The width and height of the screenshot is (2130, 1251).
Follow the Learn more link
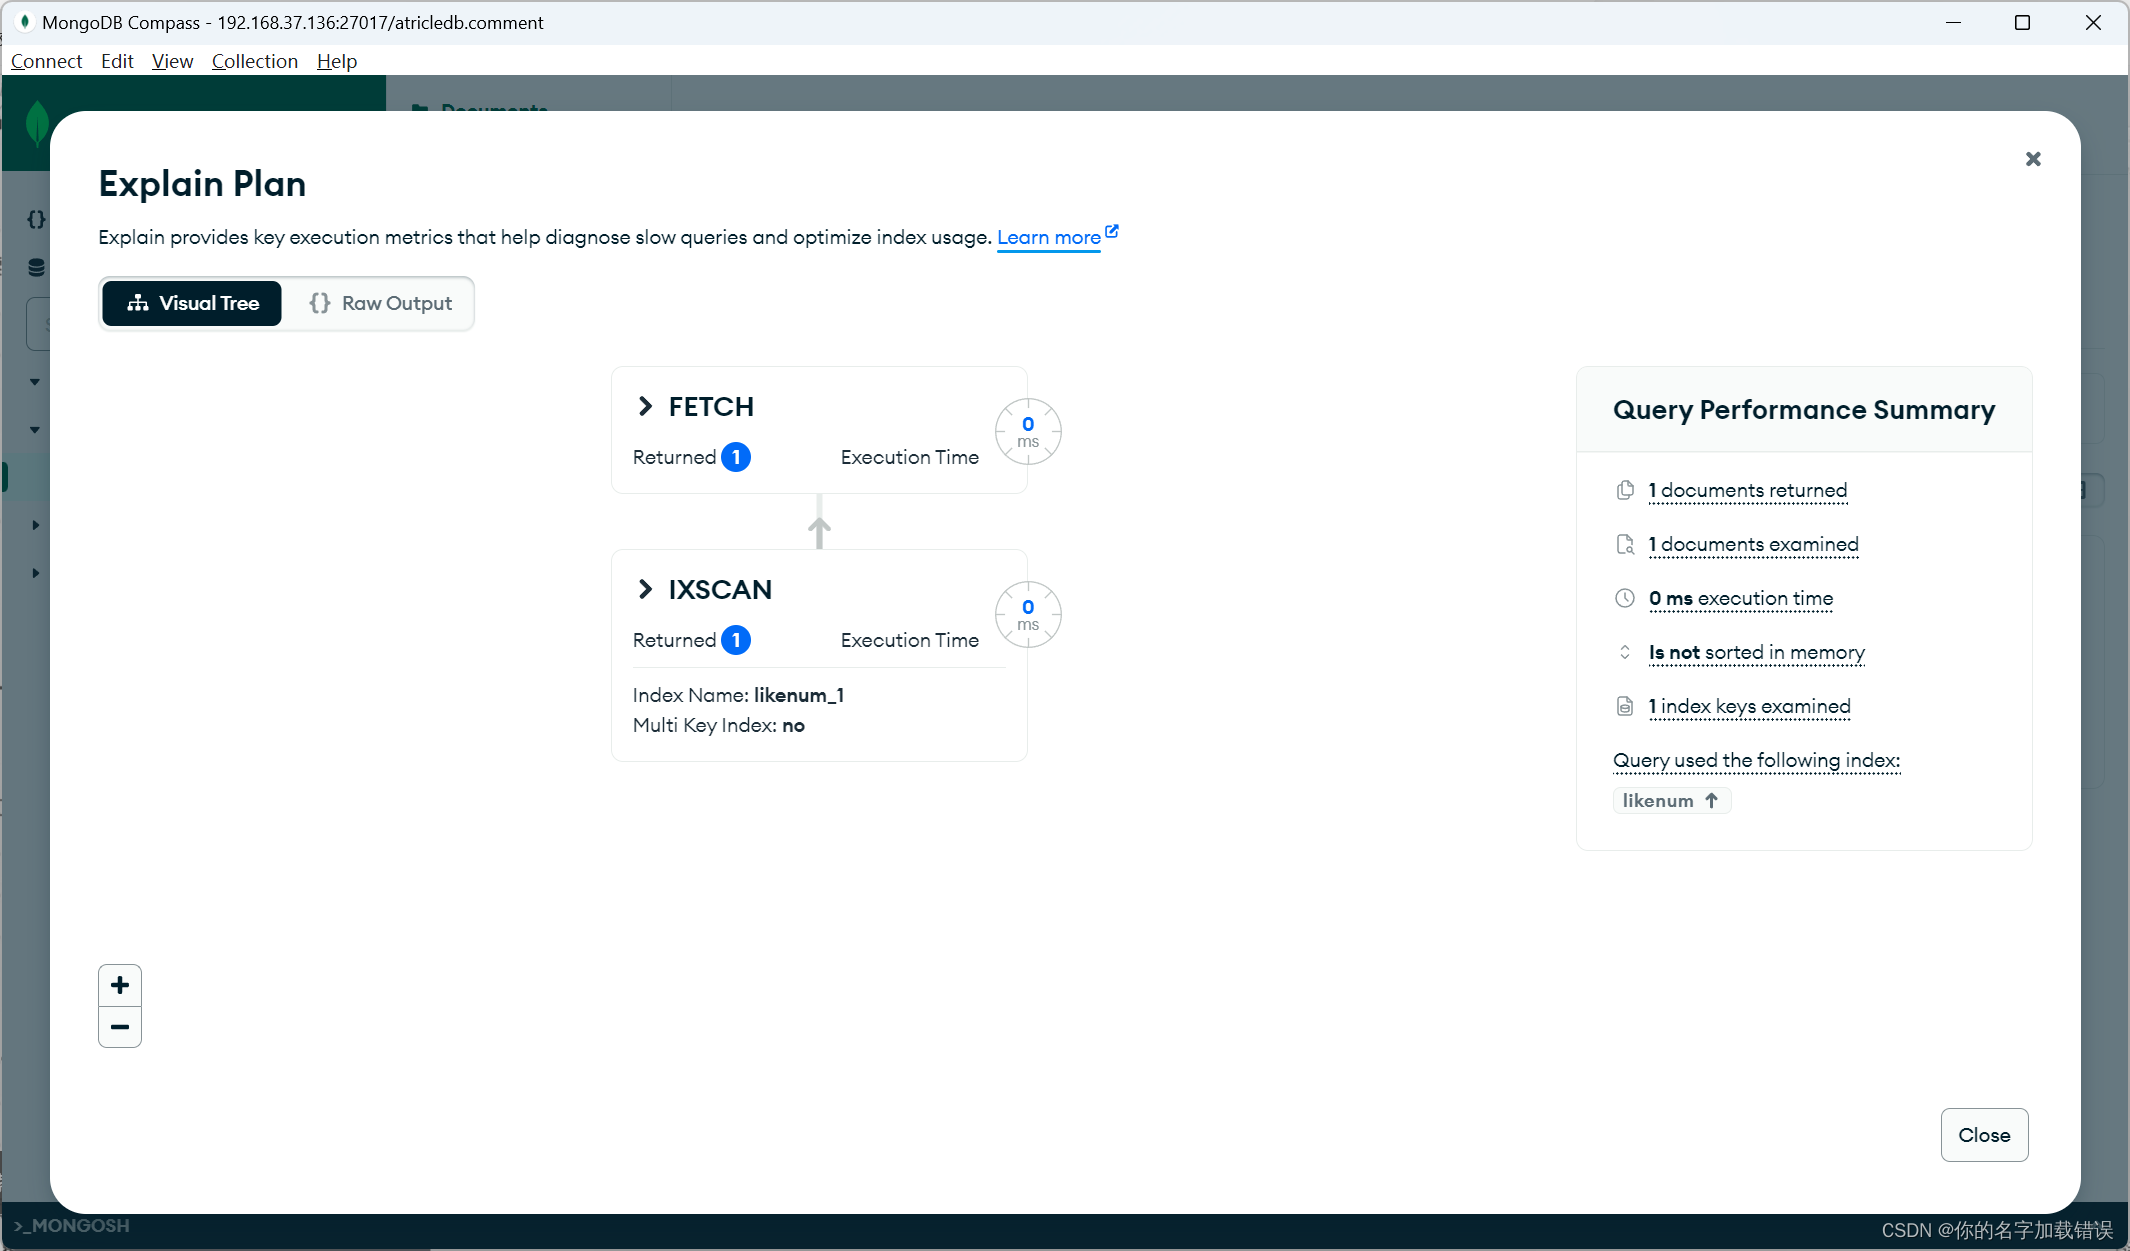click(1048, 238)
